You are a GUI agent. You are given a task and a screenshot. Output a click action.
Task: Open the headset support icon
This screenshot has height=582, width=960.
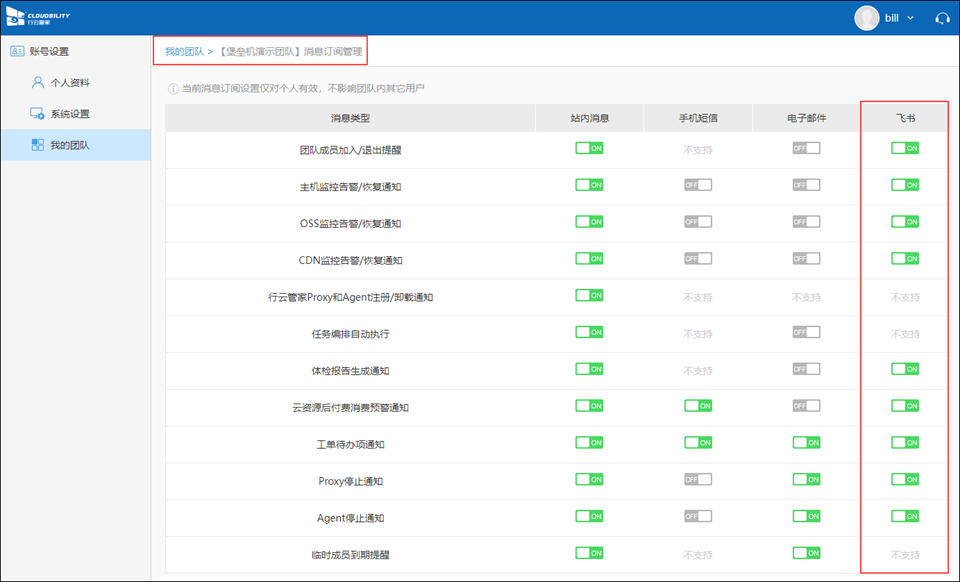[941, 18]
